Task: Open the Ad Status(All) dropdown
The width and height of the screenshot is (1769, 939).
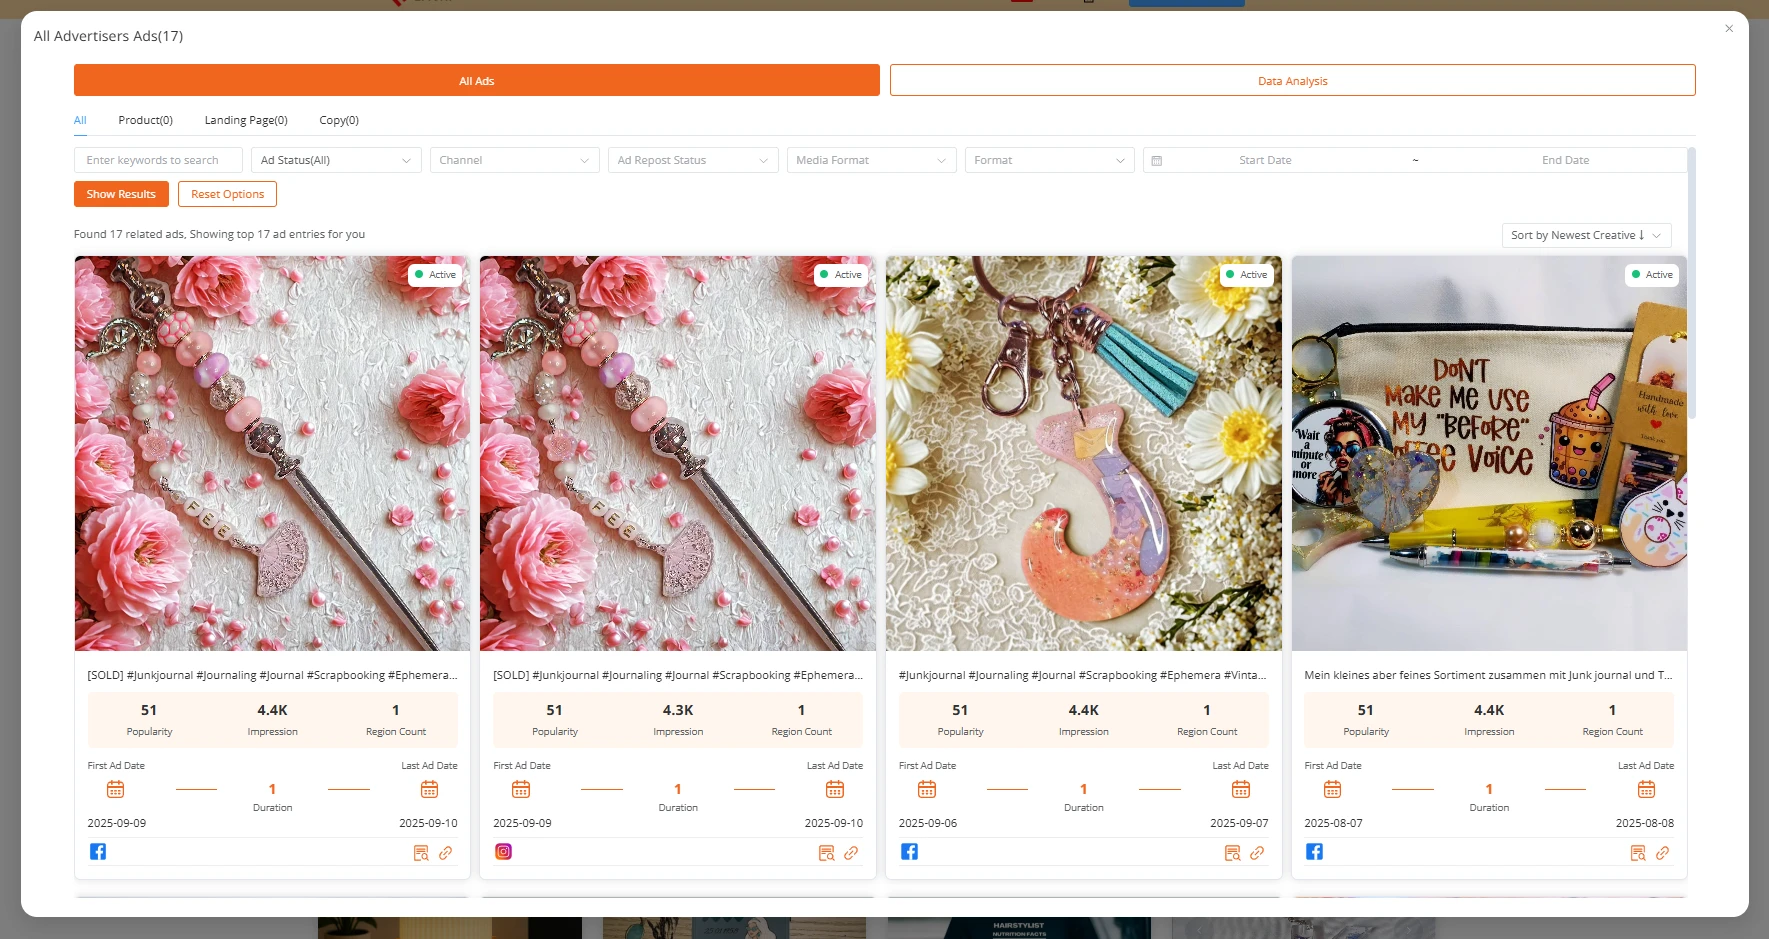Action: [x=335, y=160]
